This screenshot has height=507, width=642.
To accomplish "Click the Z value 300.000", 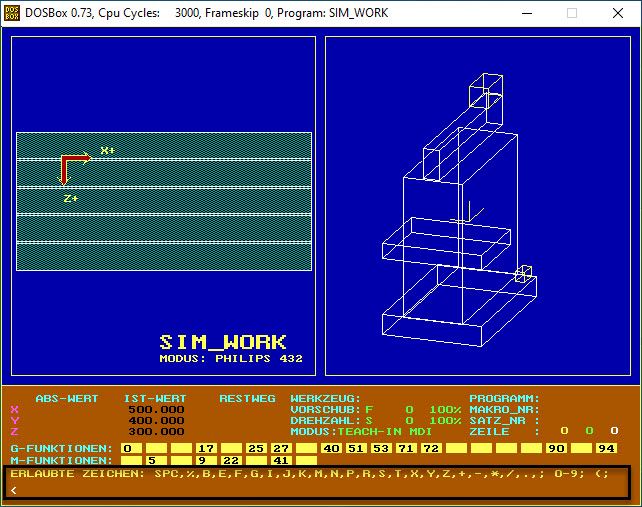I will click(x=156, y=432).
